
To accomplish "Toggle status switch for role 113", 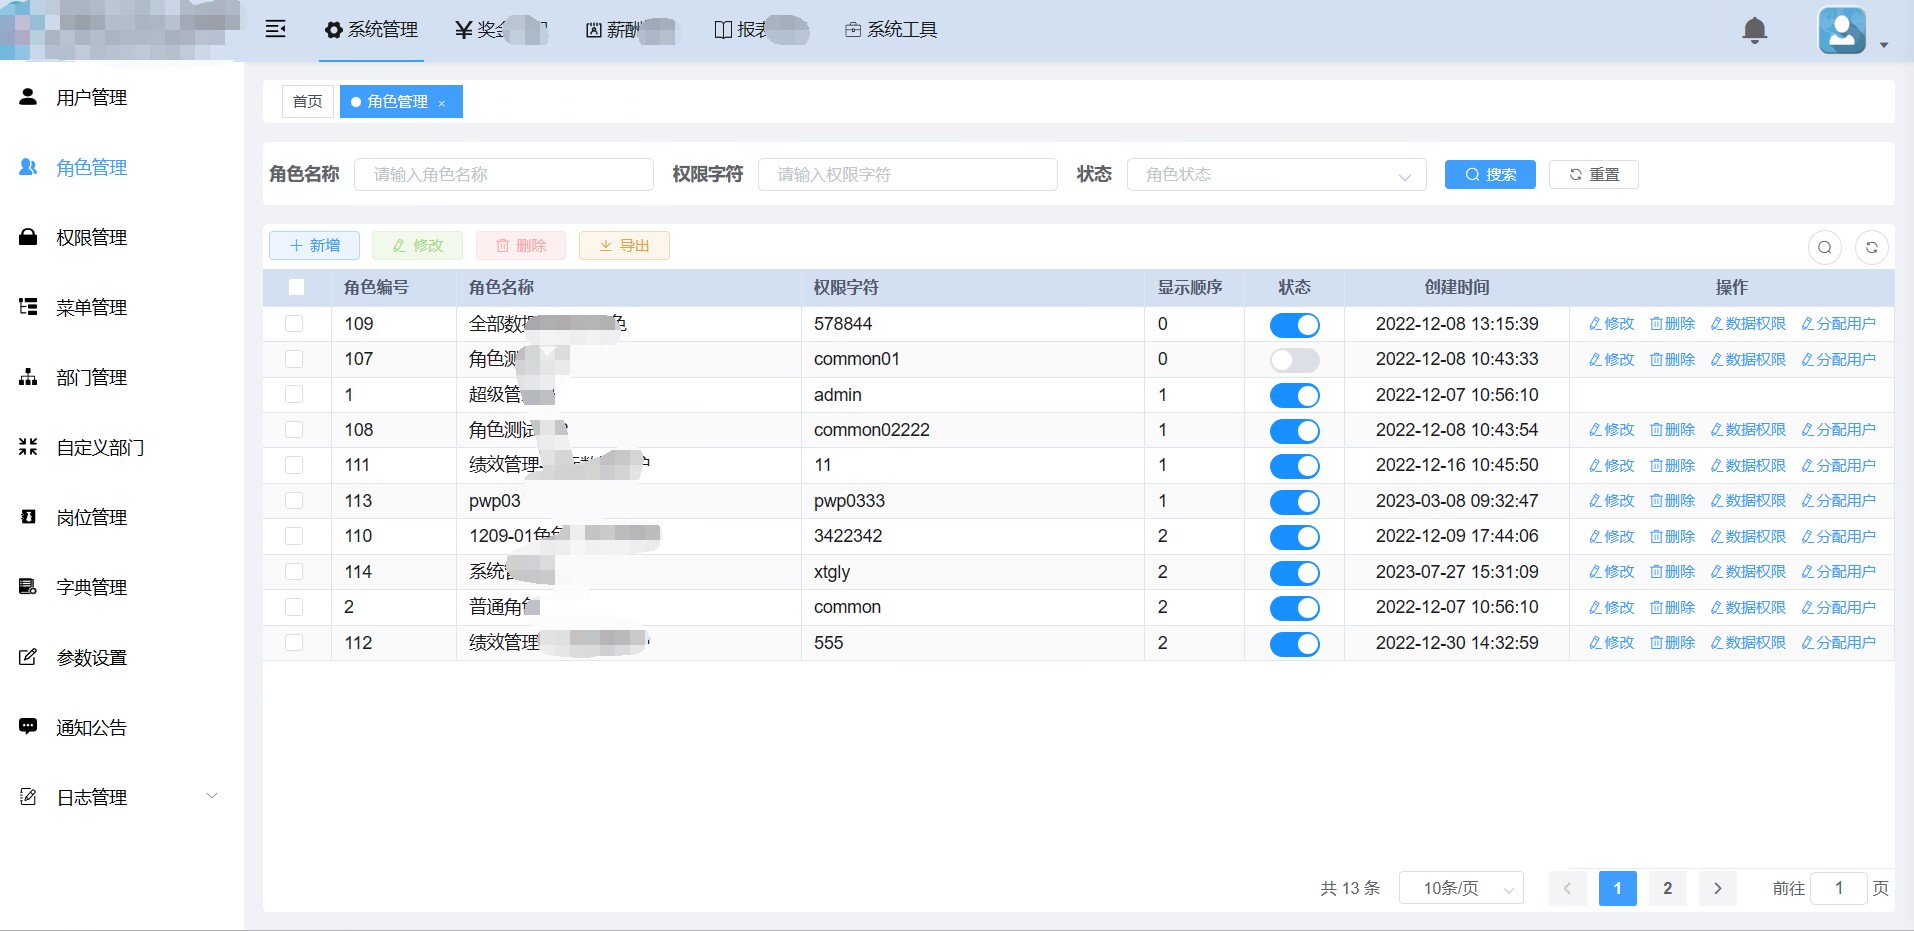I will click(1294, 502).
